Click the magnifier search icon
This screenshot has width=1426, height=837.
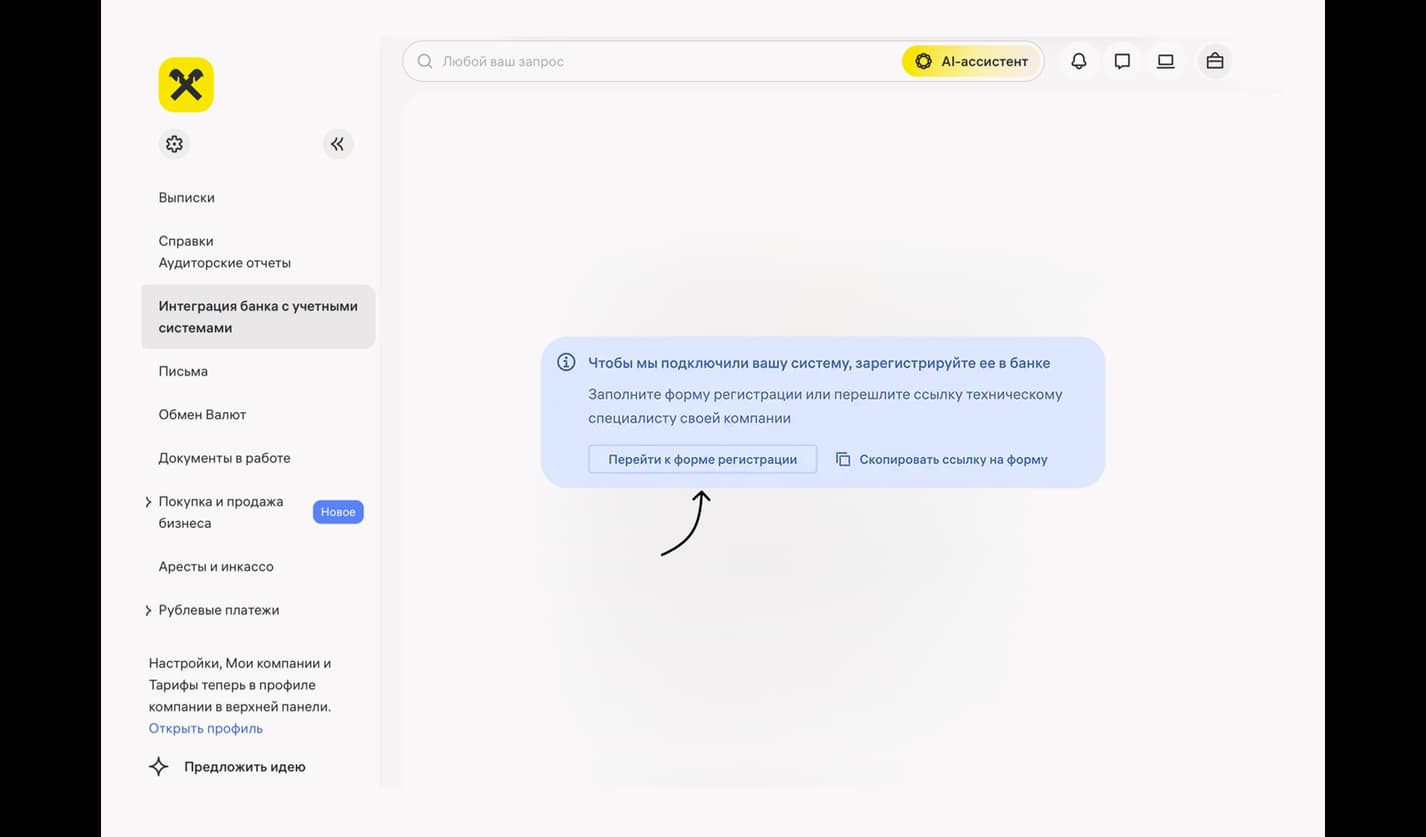pos(425,61)
